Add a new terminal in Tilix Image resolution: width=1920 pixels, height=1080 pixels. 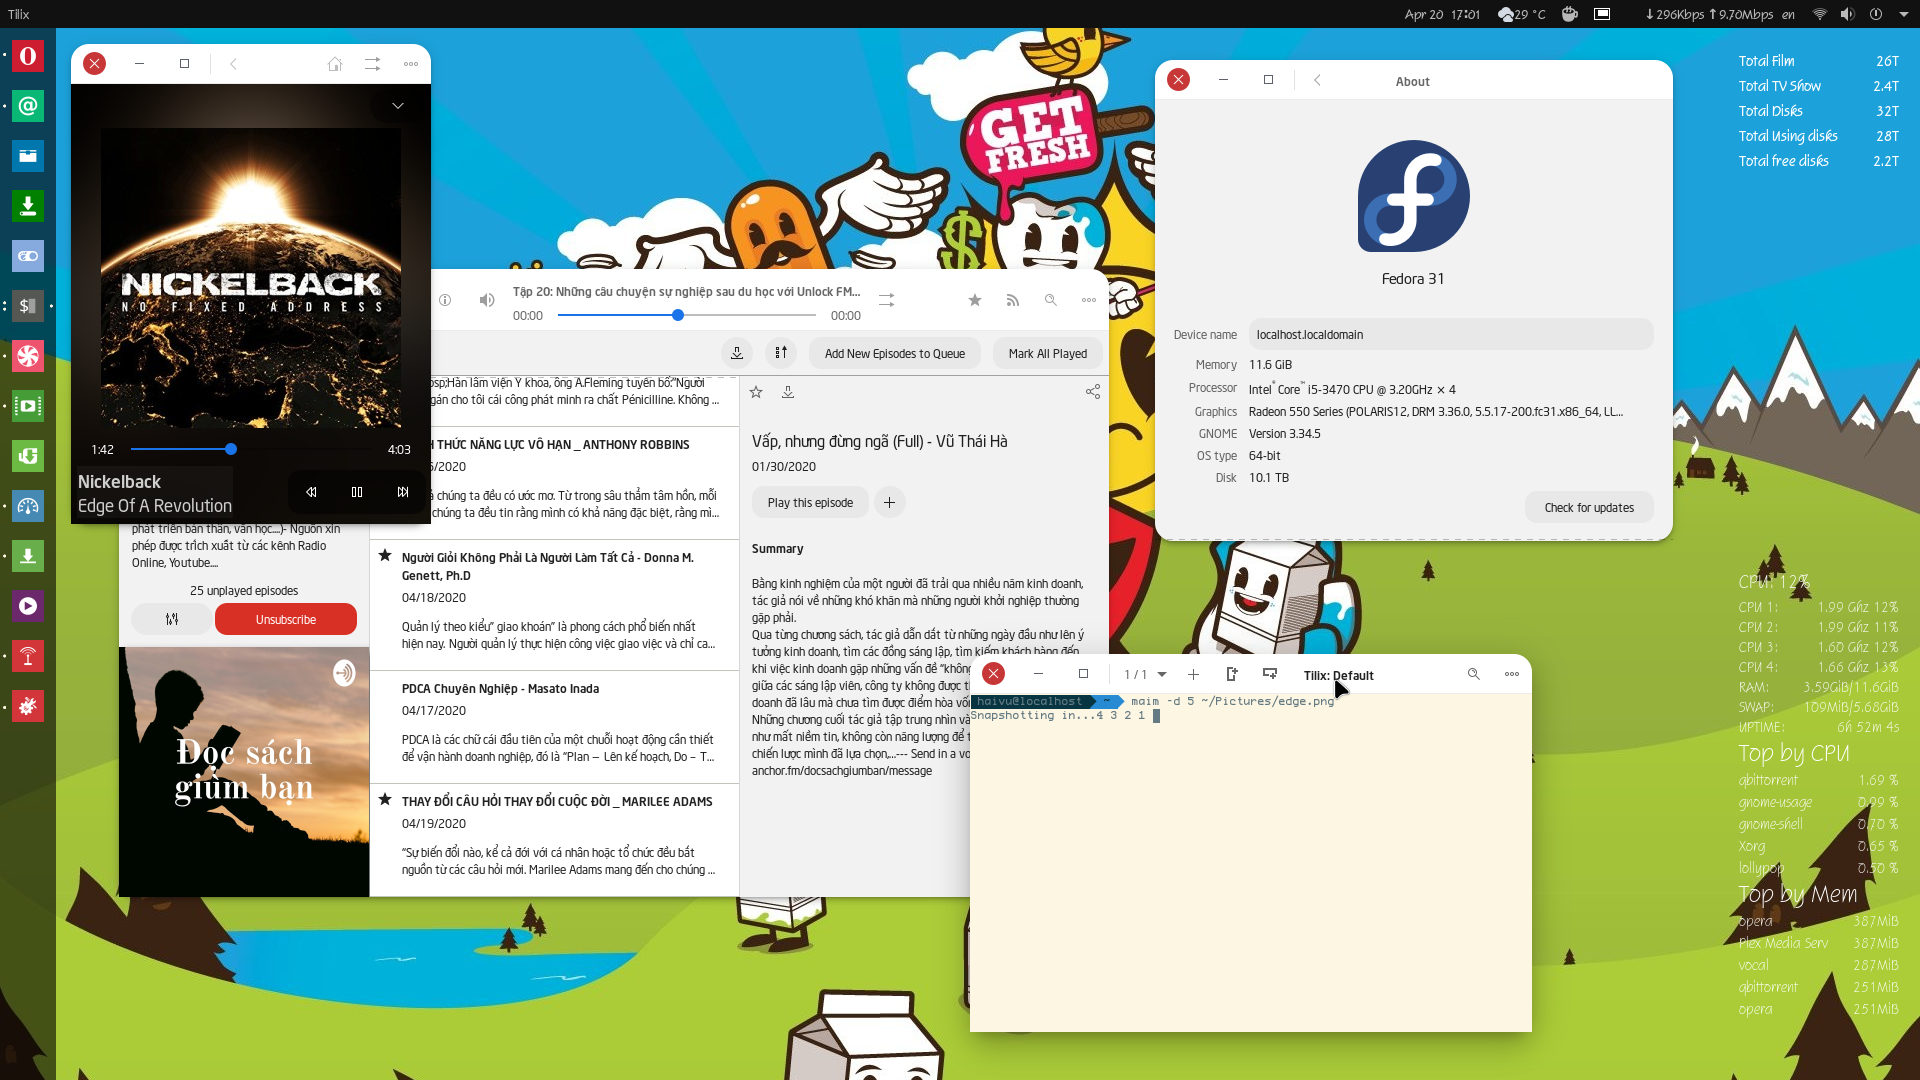coord(1193,675)
